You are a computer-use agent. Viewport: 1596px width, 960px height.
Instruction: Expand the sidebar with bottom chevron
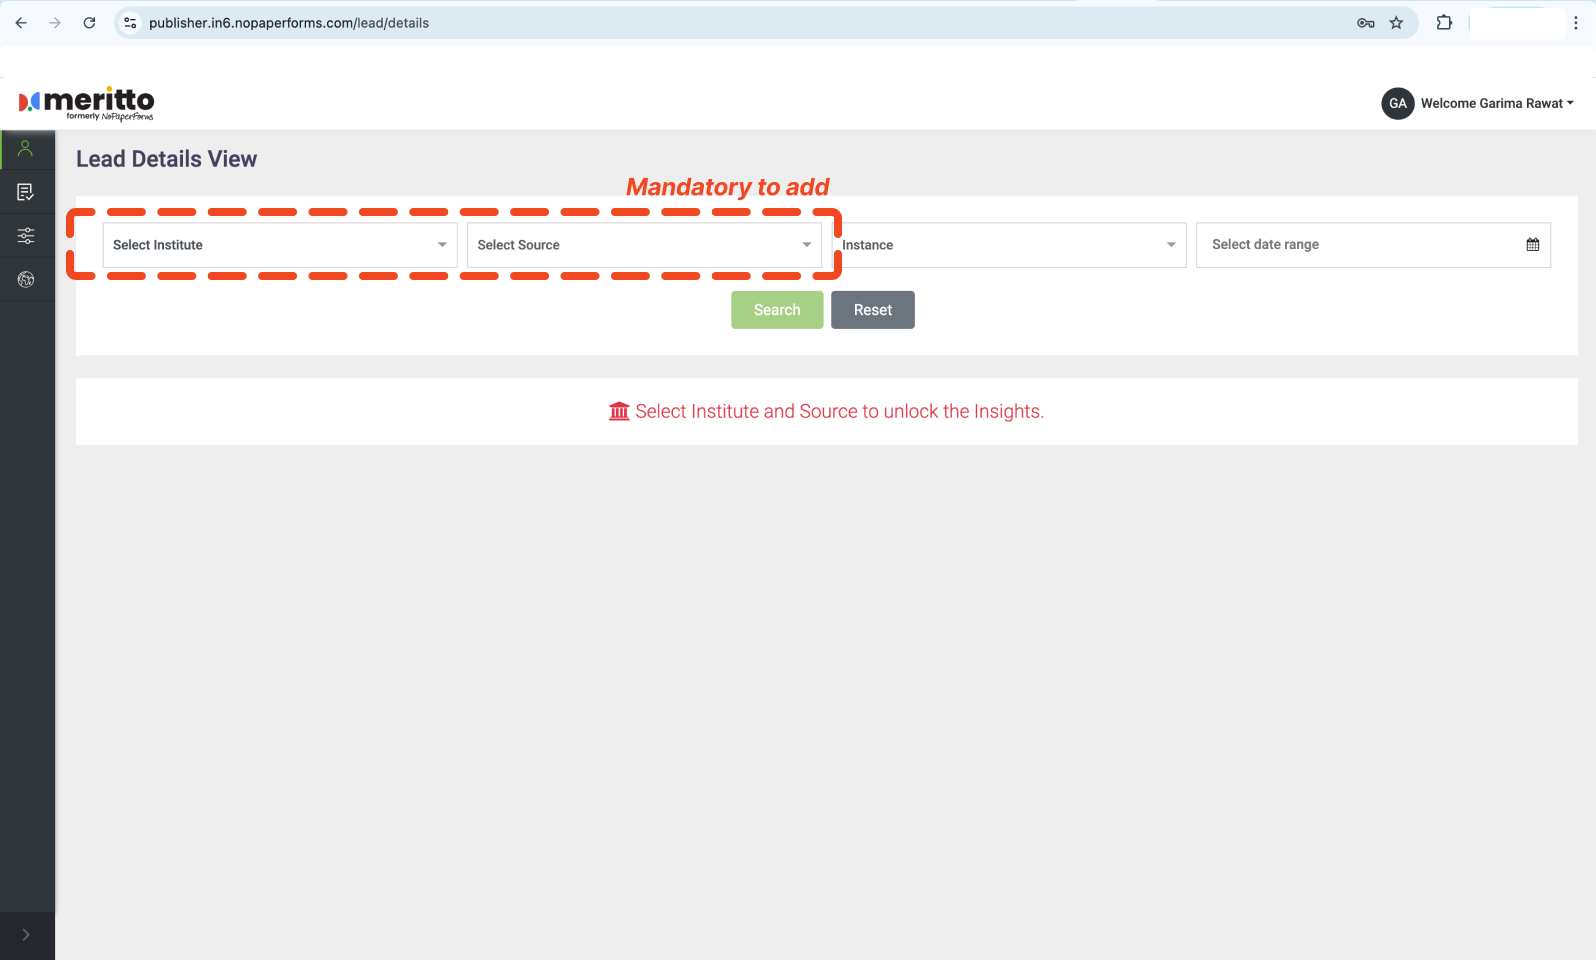click(26, 935)
